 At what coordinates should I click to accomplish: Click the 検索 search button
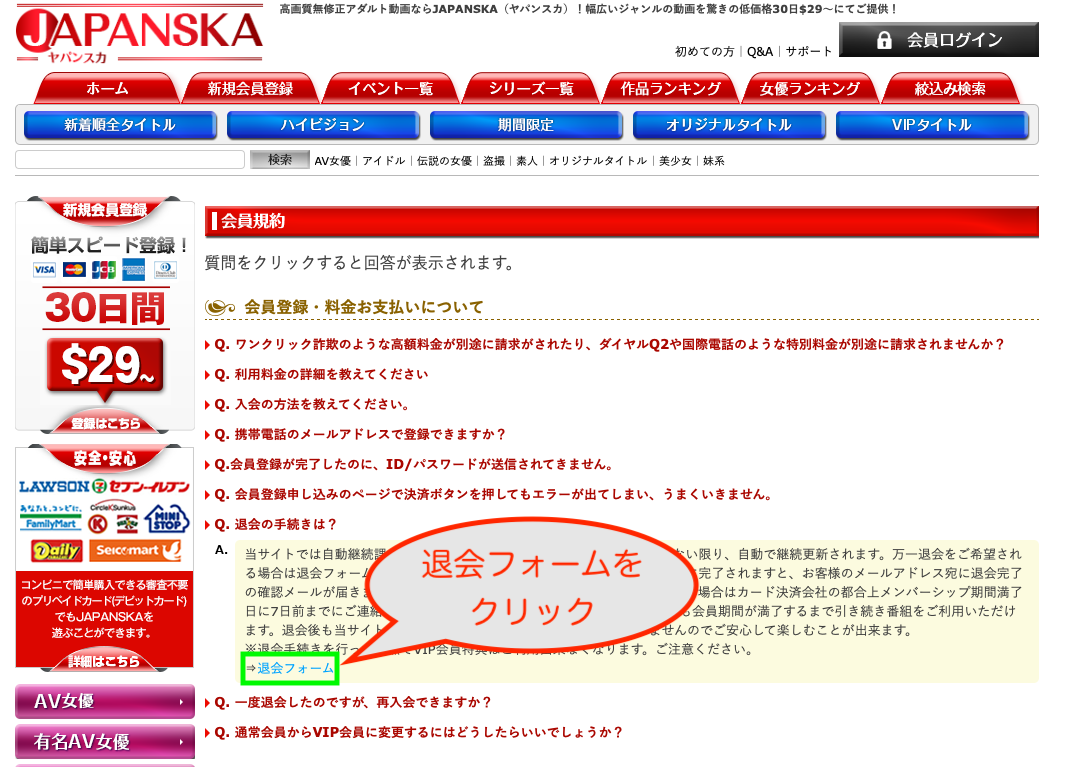[280, 160]
